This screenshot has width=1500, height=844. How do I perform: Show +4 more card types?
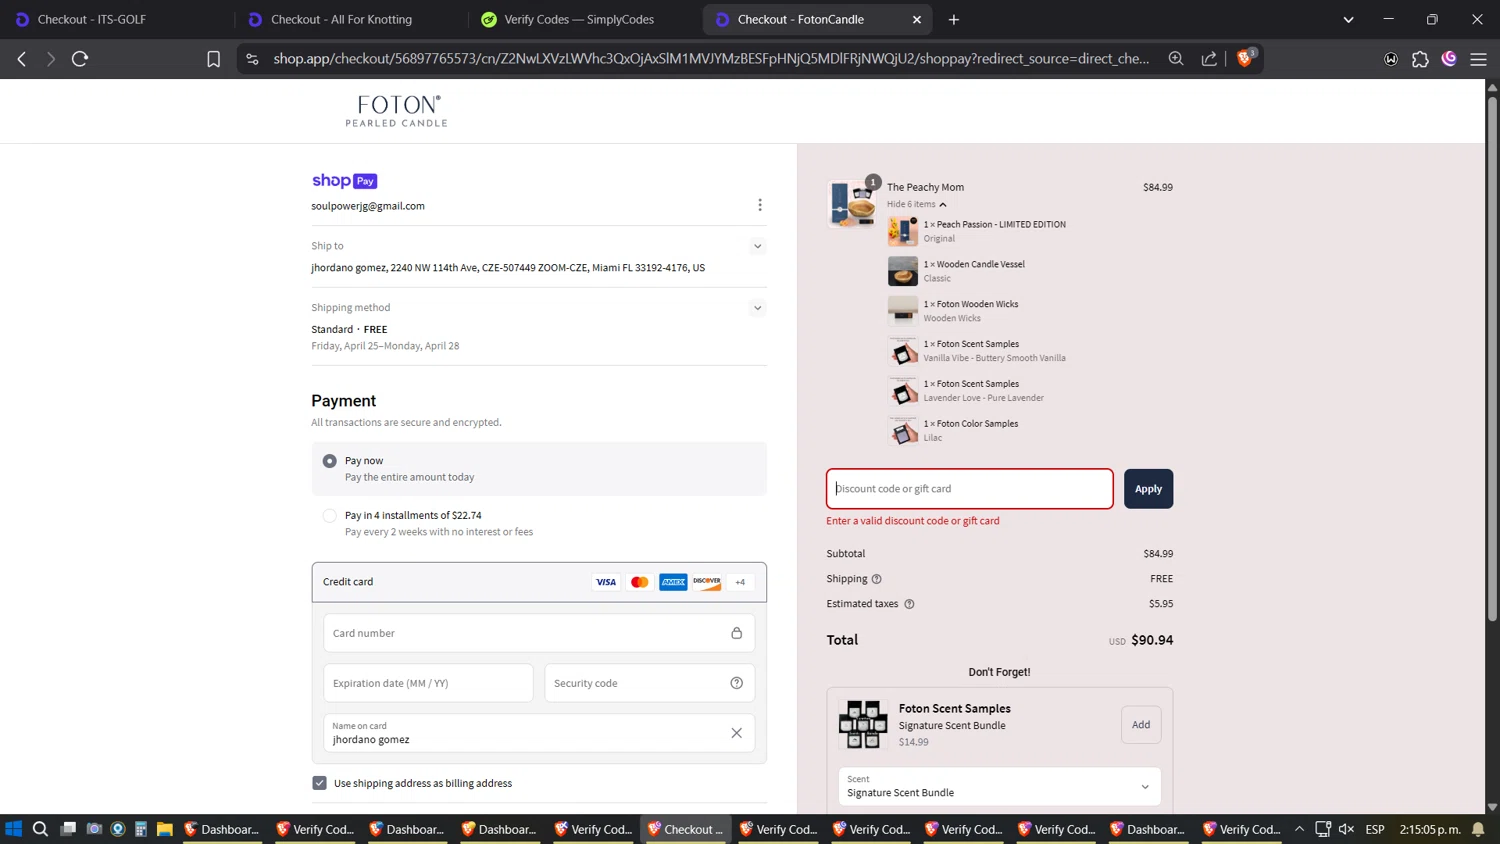[740, 582]
